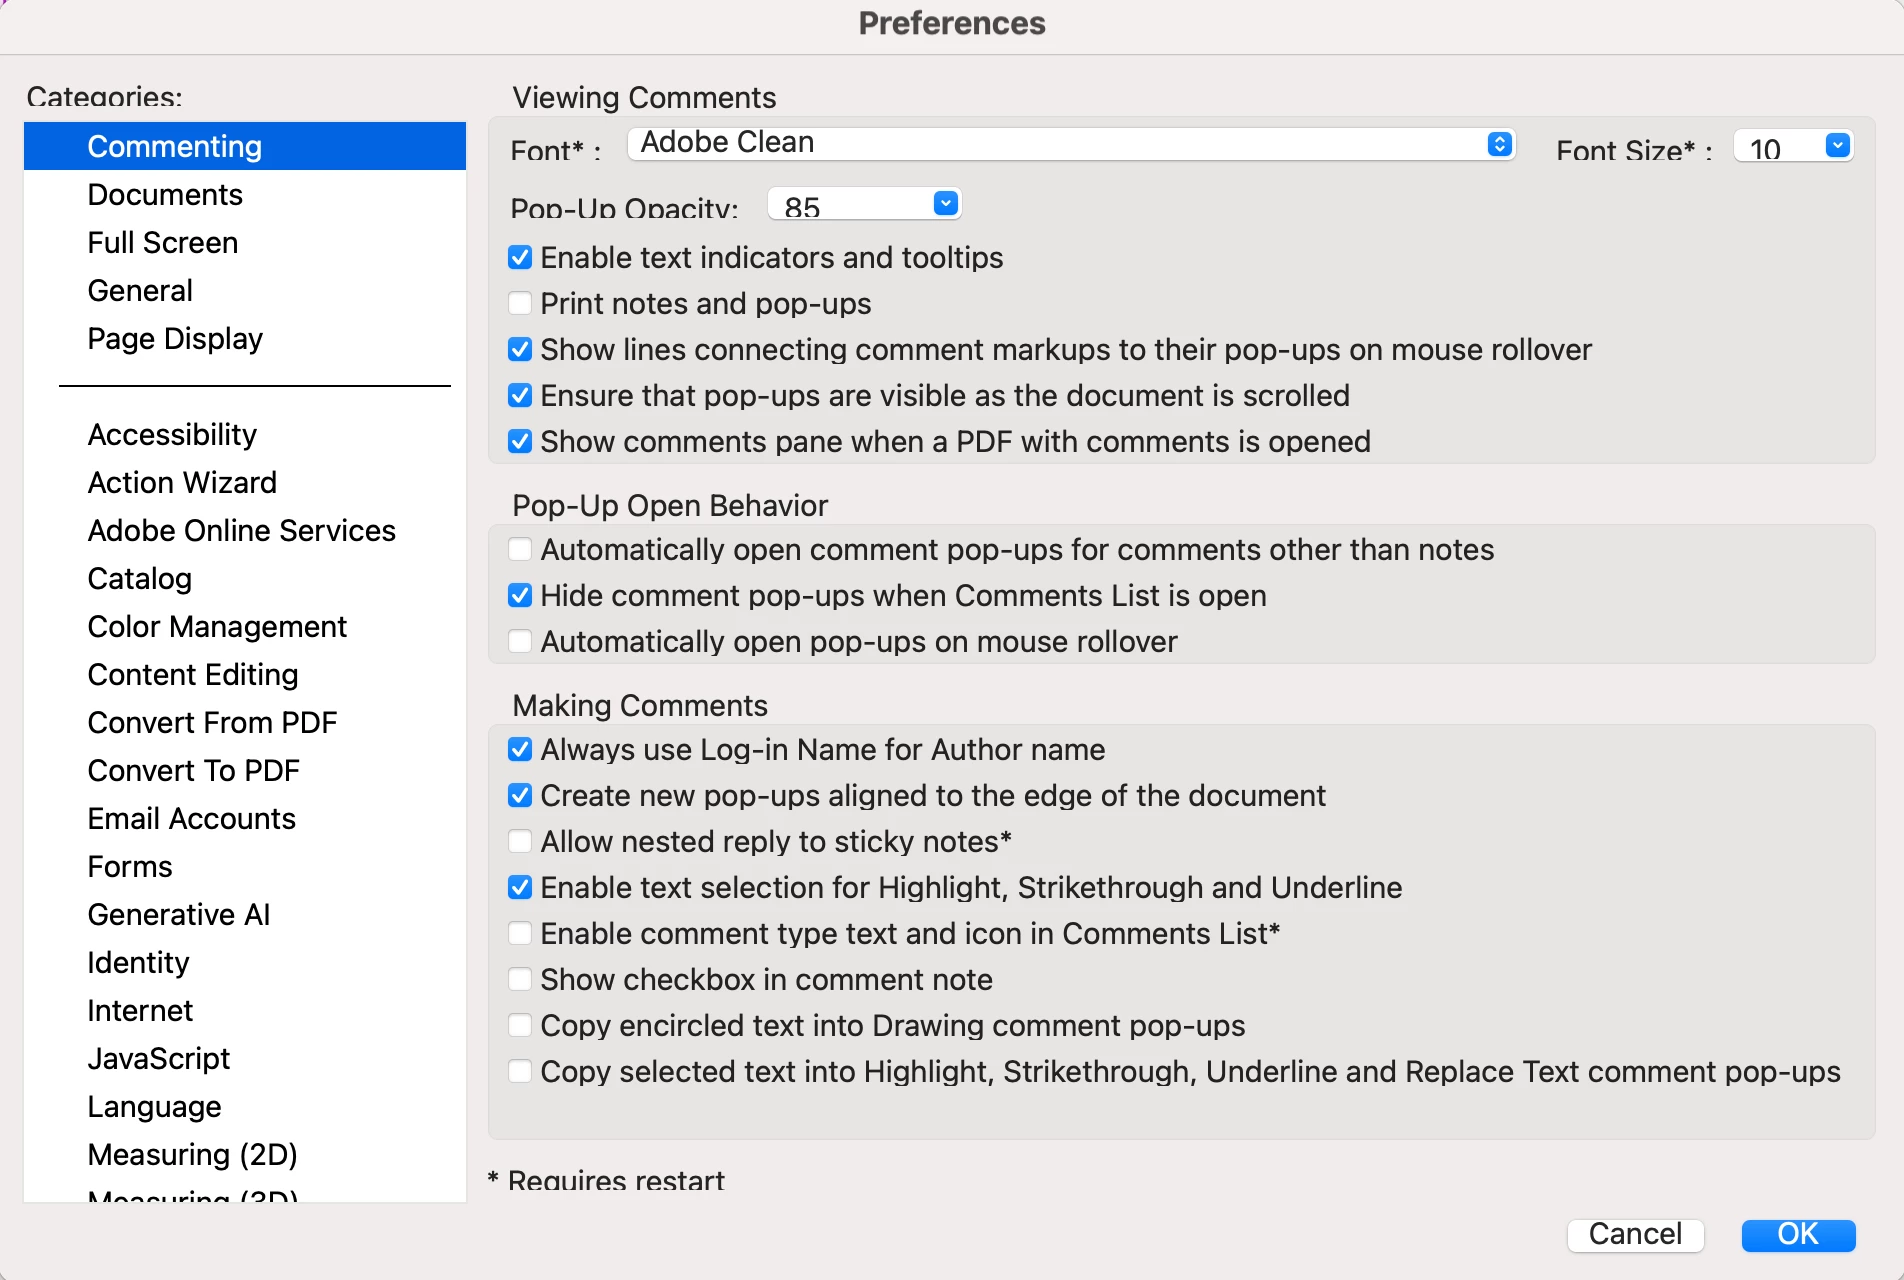Select the Documents category

click(x=165, y=195)
